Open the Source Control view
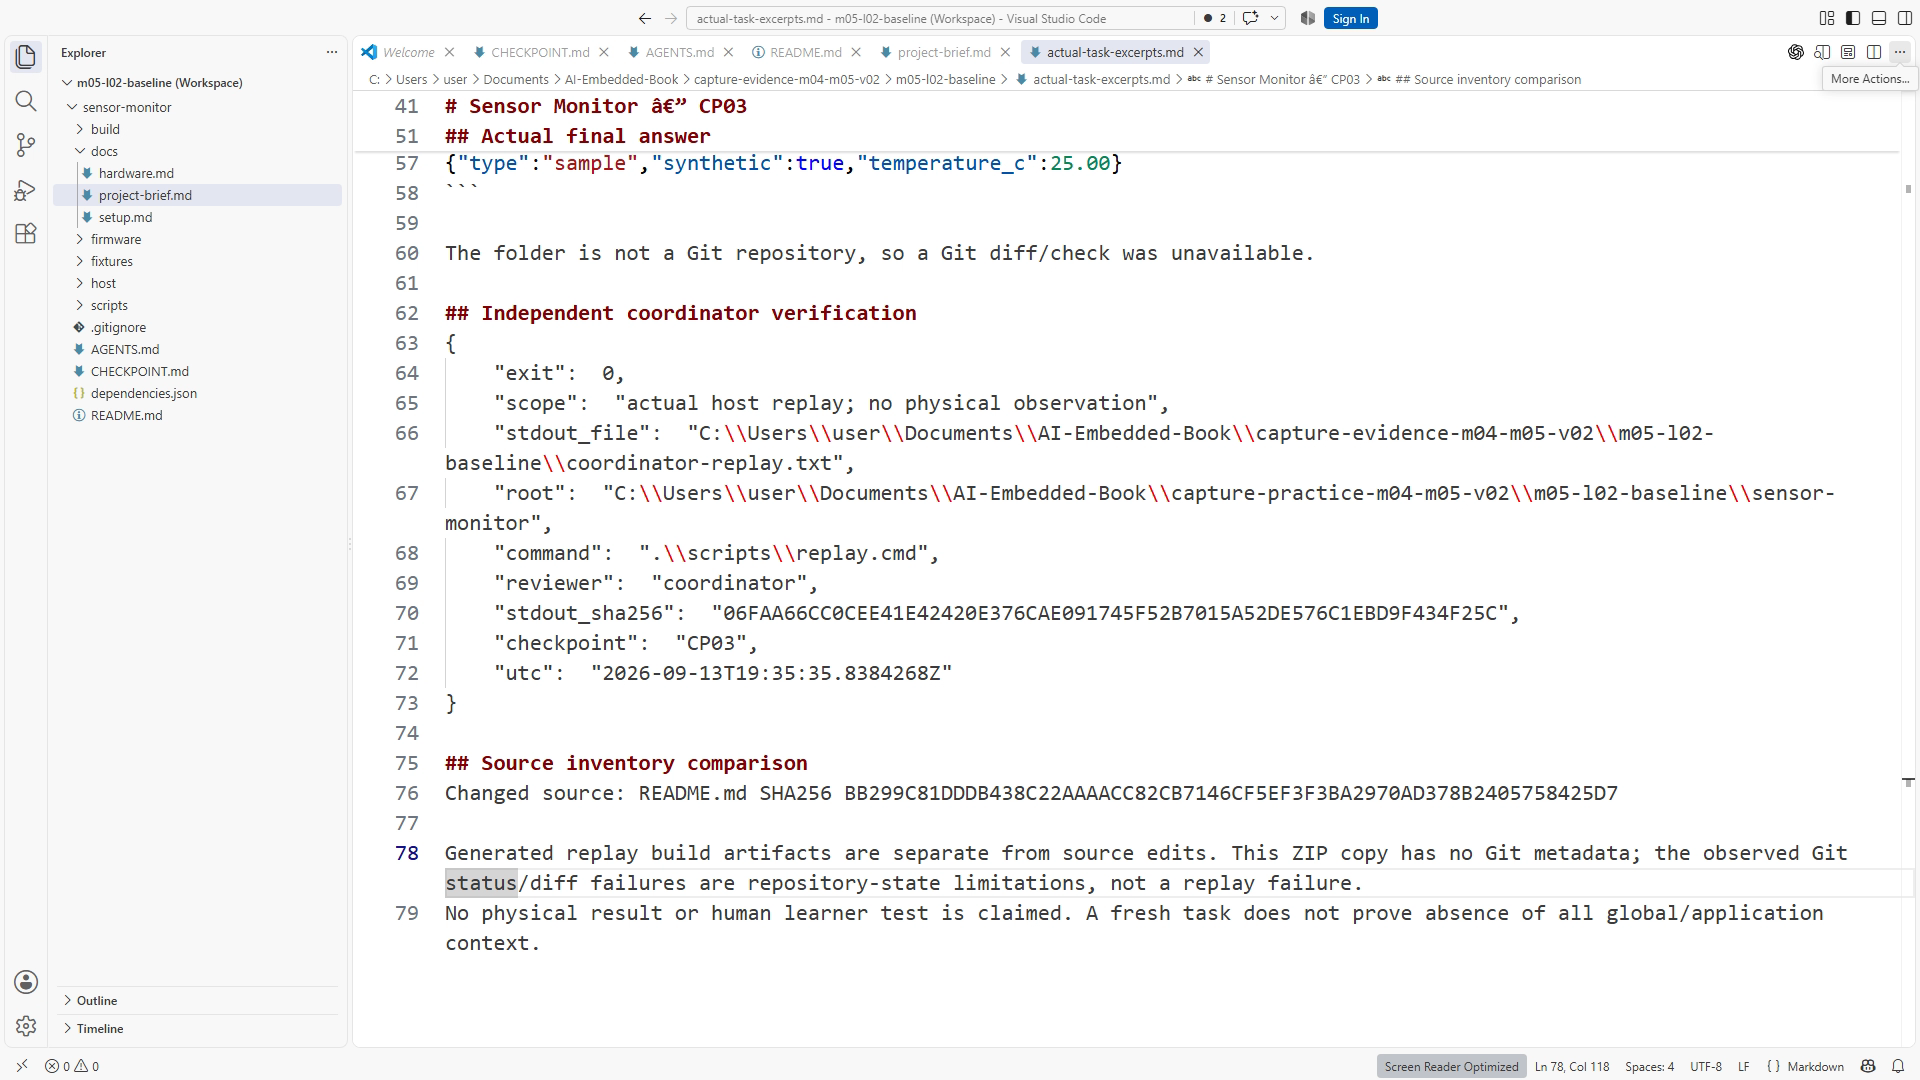 click(x=26, y=145)
